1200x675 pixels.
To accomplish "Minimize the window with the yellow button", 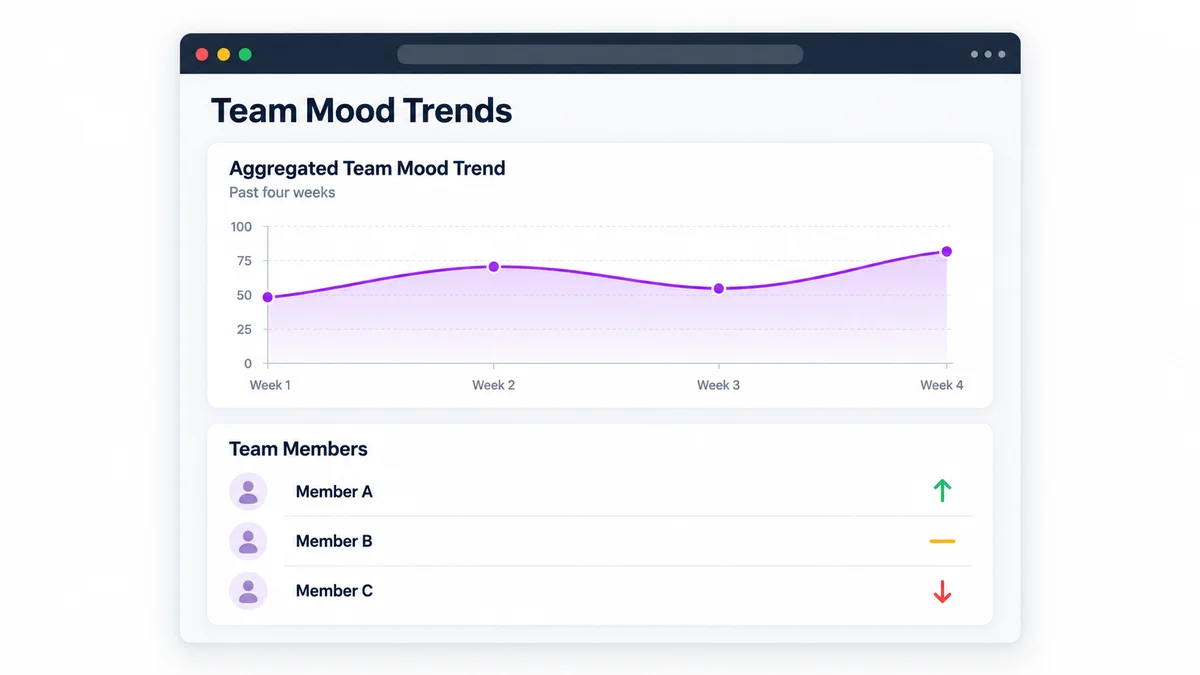I will [224, 54].
